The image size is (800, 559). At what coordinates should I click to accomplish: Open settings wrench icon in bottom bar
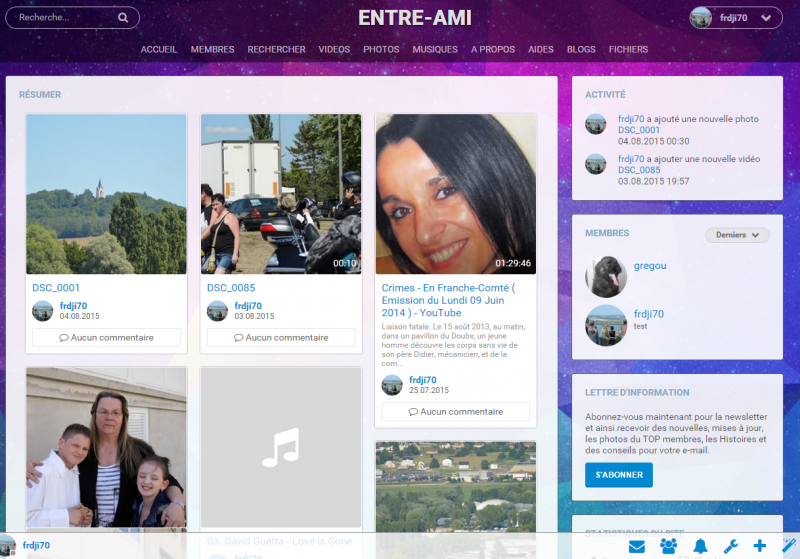pos(731,546)
